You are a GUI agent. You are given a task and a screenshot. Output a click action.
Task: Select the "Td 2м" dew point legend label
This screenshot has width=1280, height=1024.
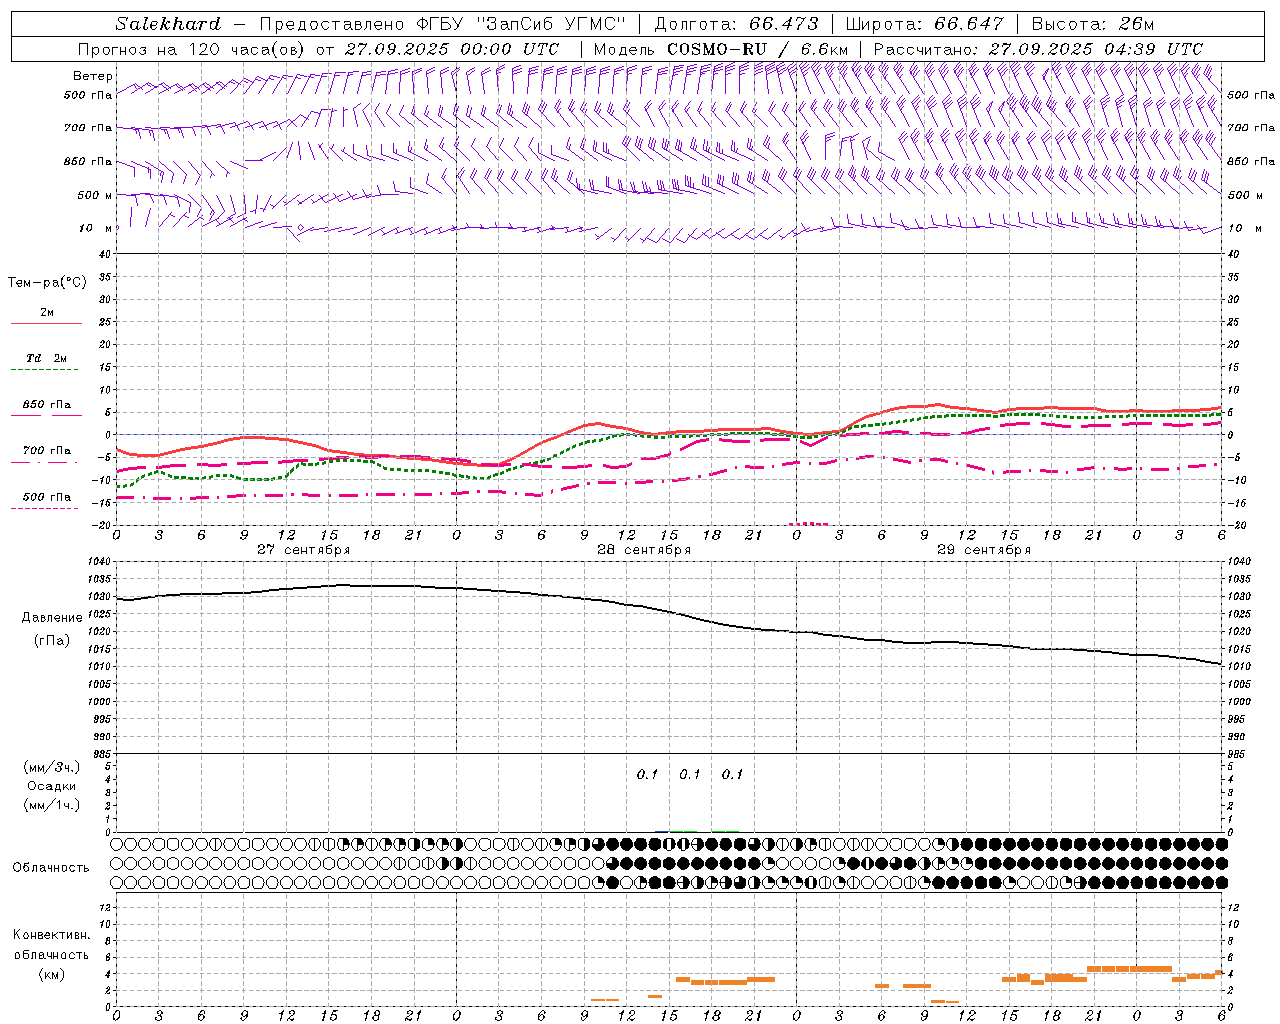[47, 358]
